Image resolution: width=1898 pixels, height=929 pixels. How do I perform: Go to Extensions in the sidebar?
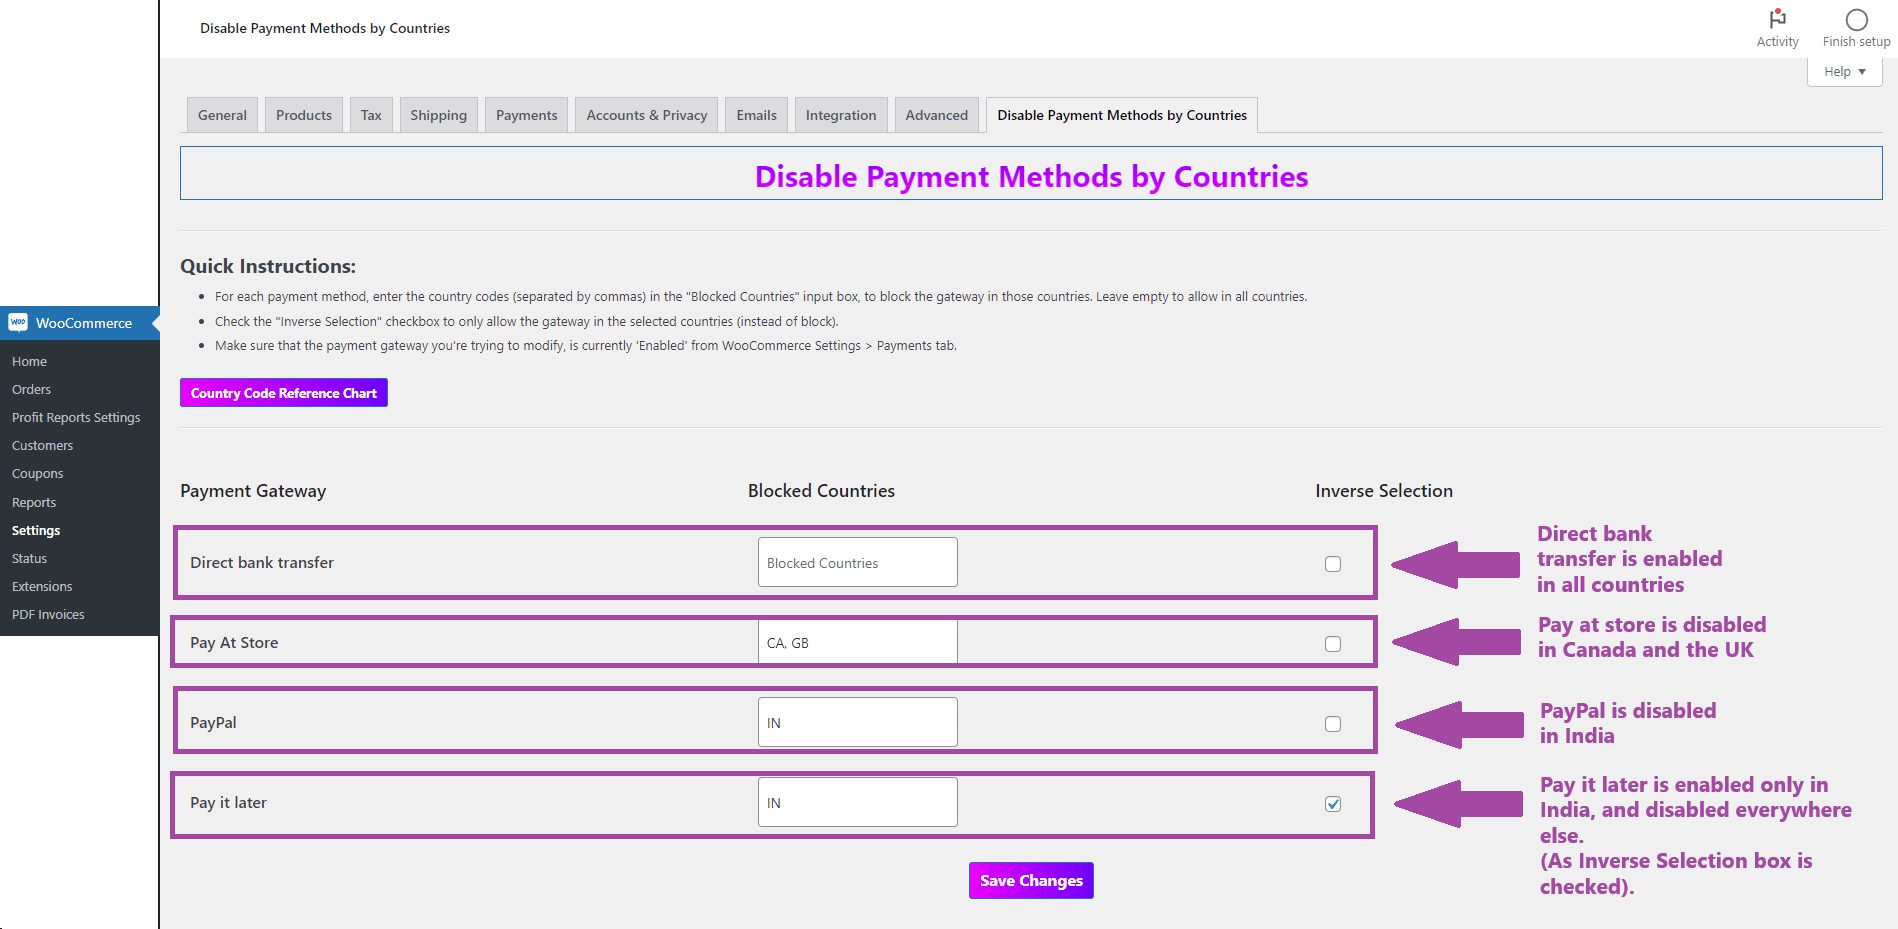(42, 587)
